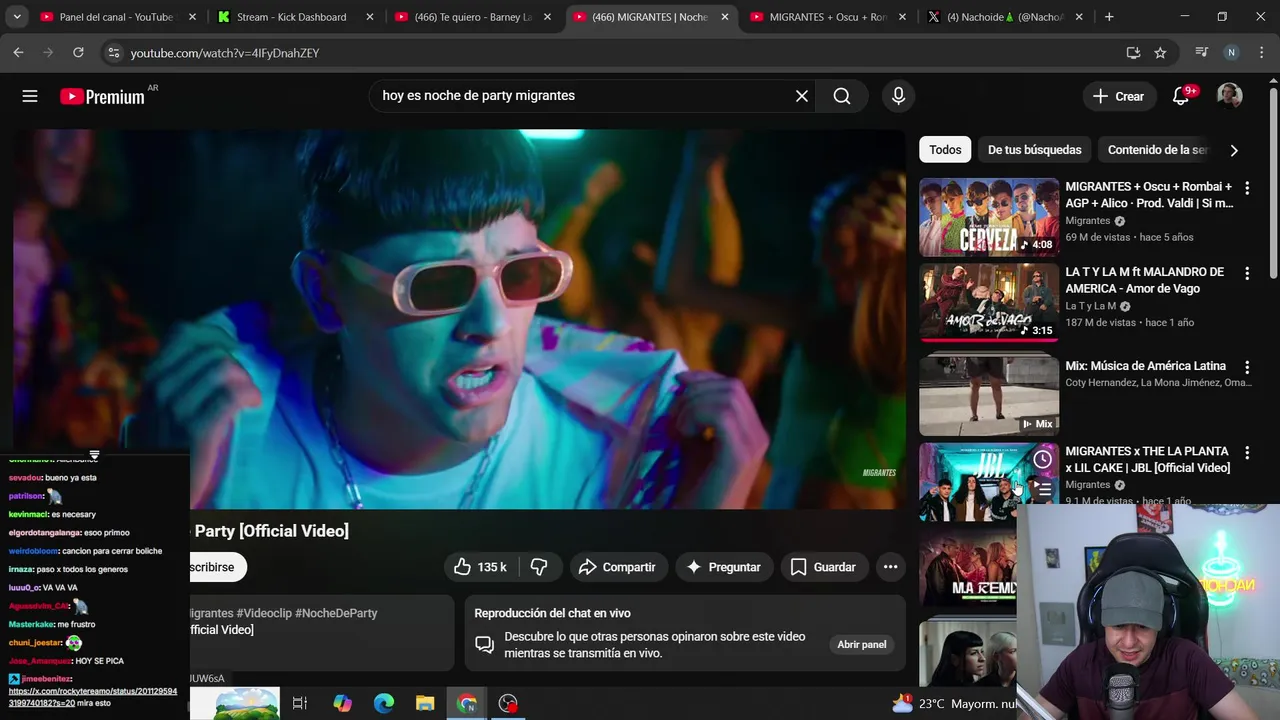Go back with the browser back arrow
This screenshot has width=1280, height=720.
(x=18, y=52)
